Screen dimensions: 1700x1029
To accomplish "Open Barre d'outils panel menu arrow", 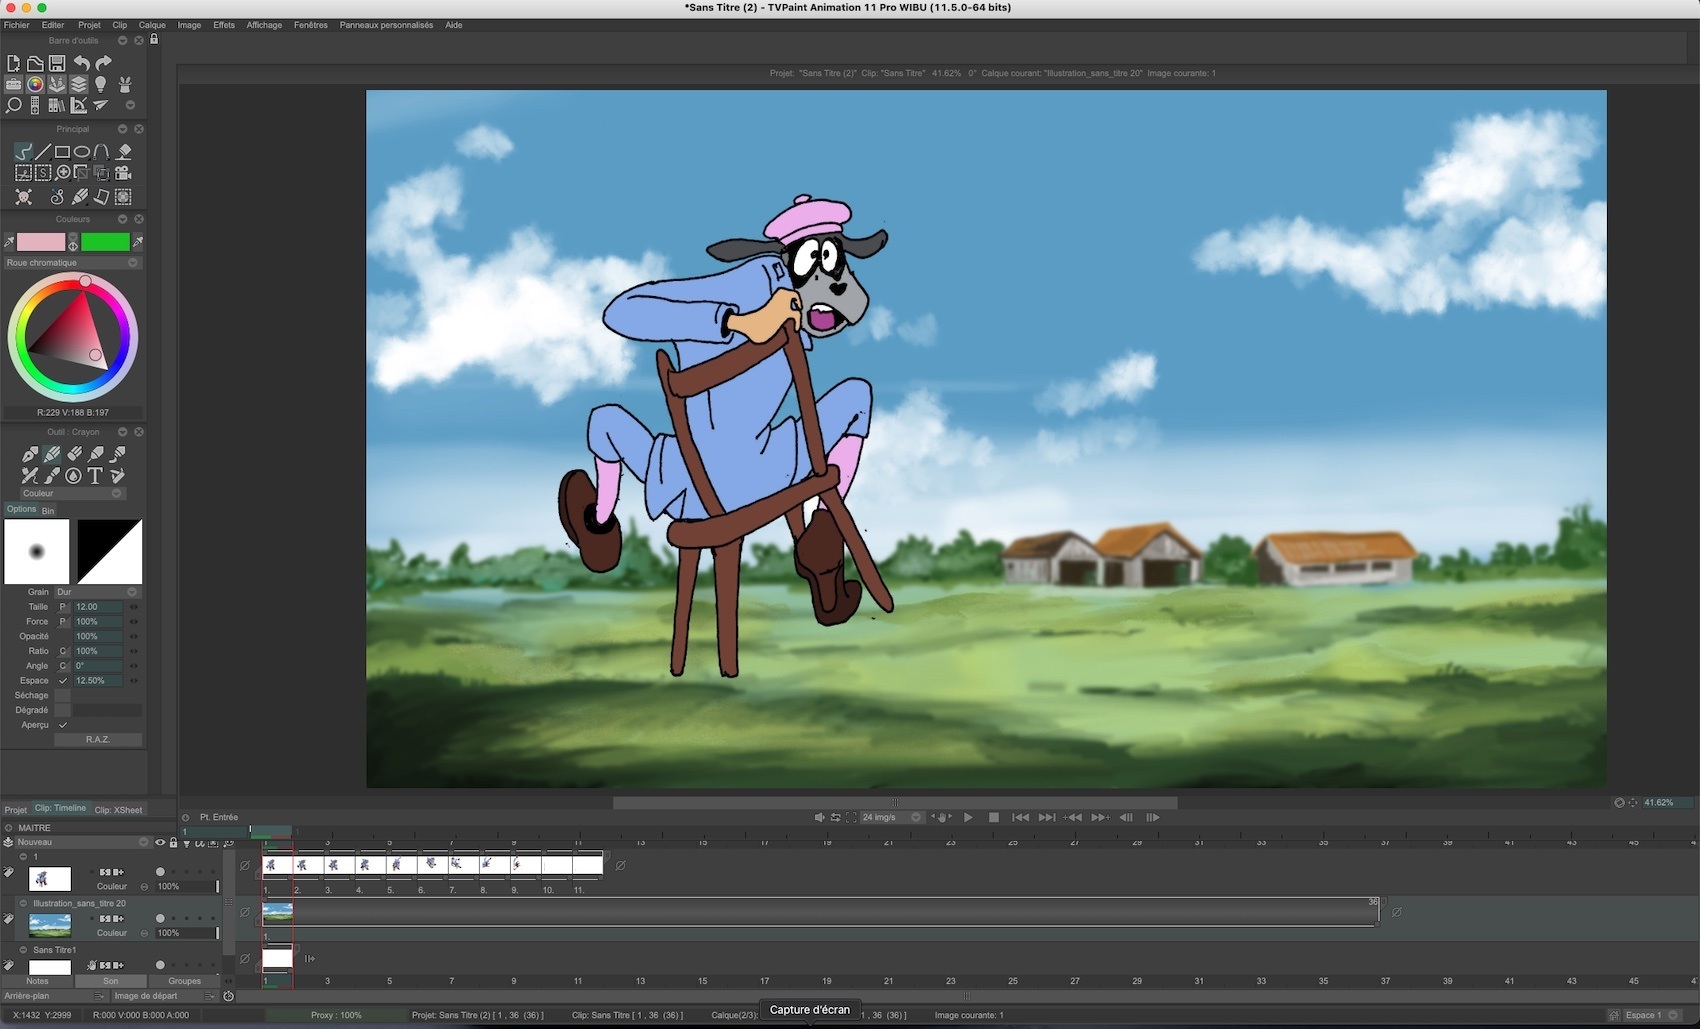I will [122, 41].
